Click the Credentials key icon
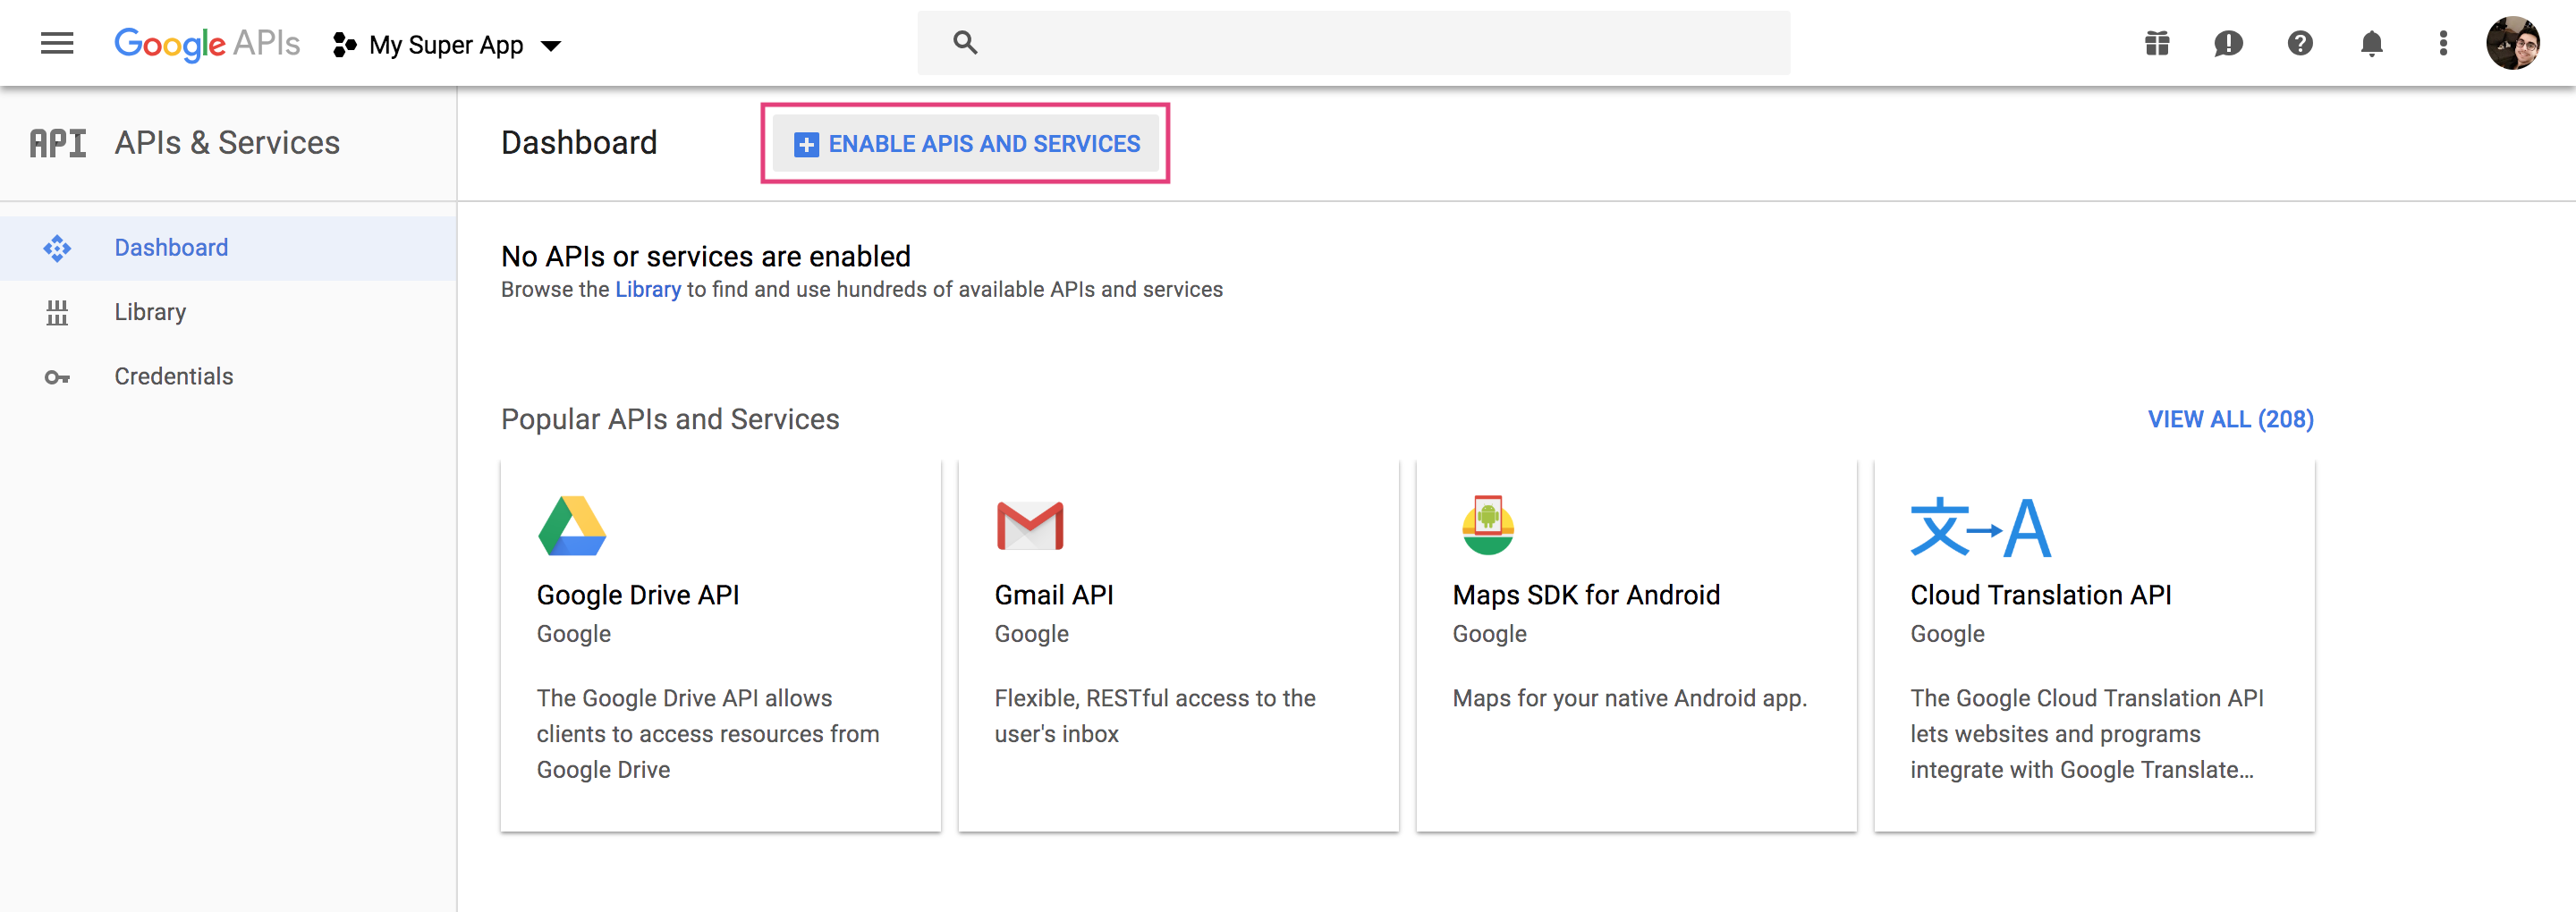Screen dimensions: 2576x912 [57, 378]
